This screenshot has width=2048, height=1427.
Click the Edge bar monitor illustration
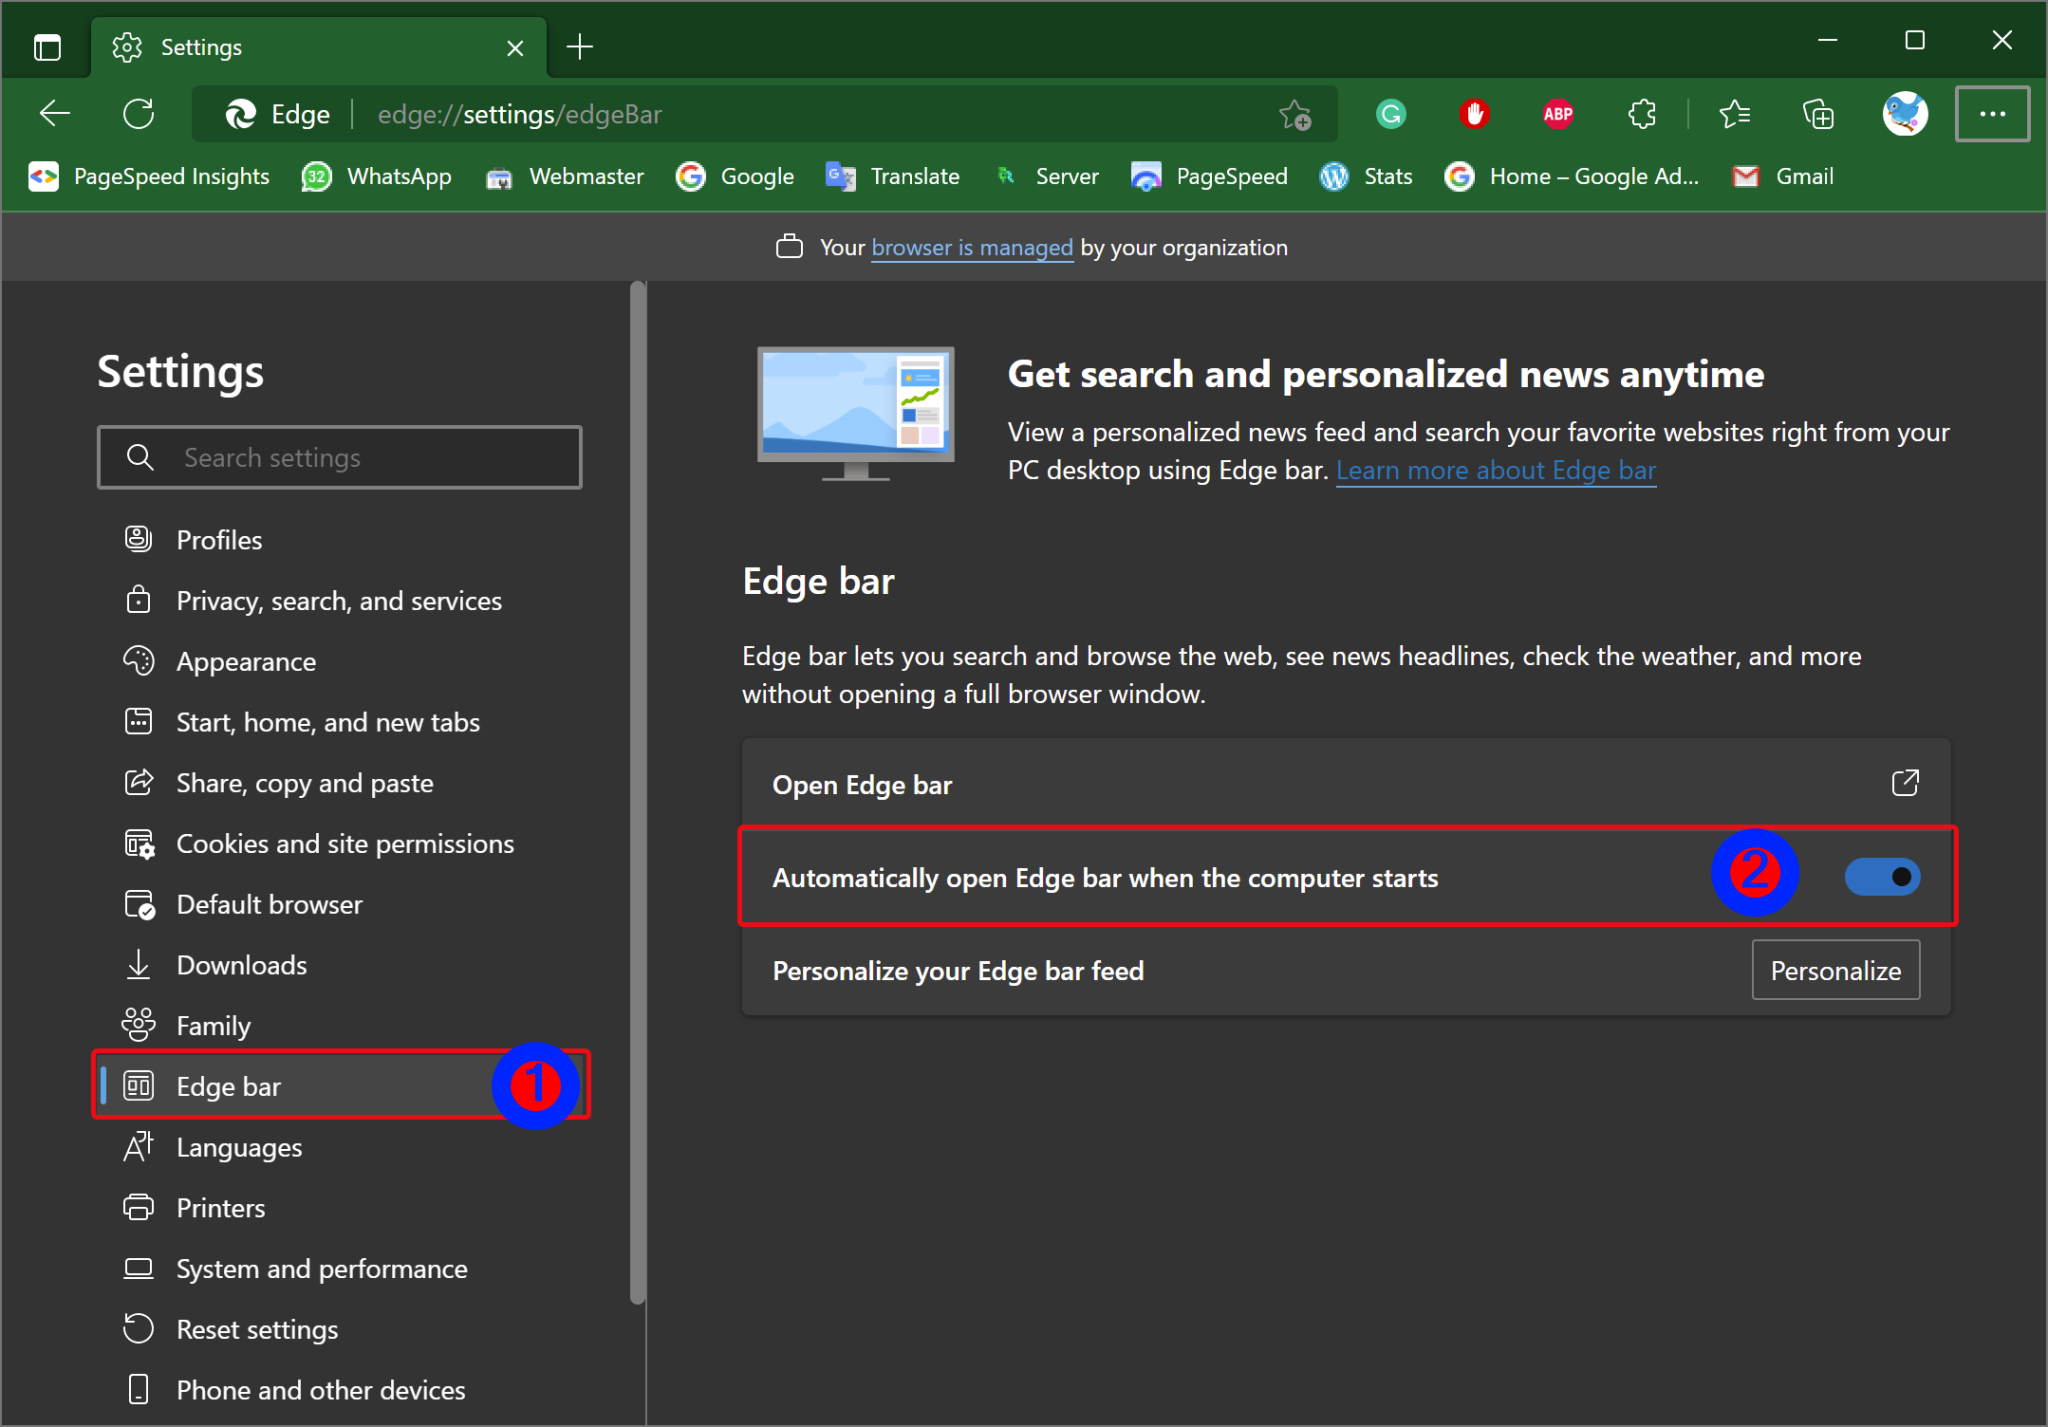click(x=856, y=414)
